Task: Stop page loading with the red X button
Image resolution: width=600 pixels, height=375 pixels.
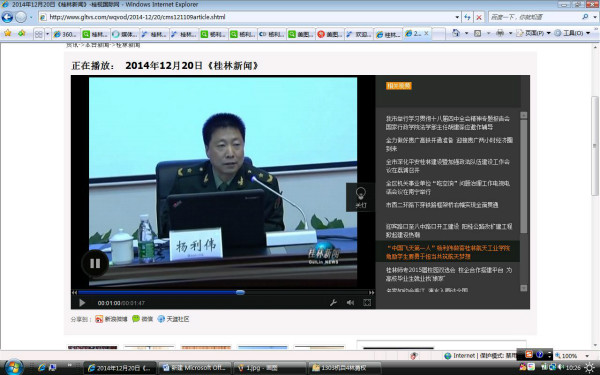Action: click(x=479, y=17)
